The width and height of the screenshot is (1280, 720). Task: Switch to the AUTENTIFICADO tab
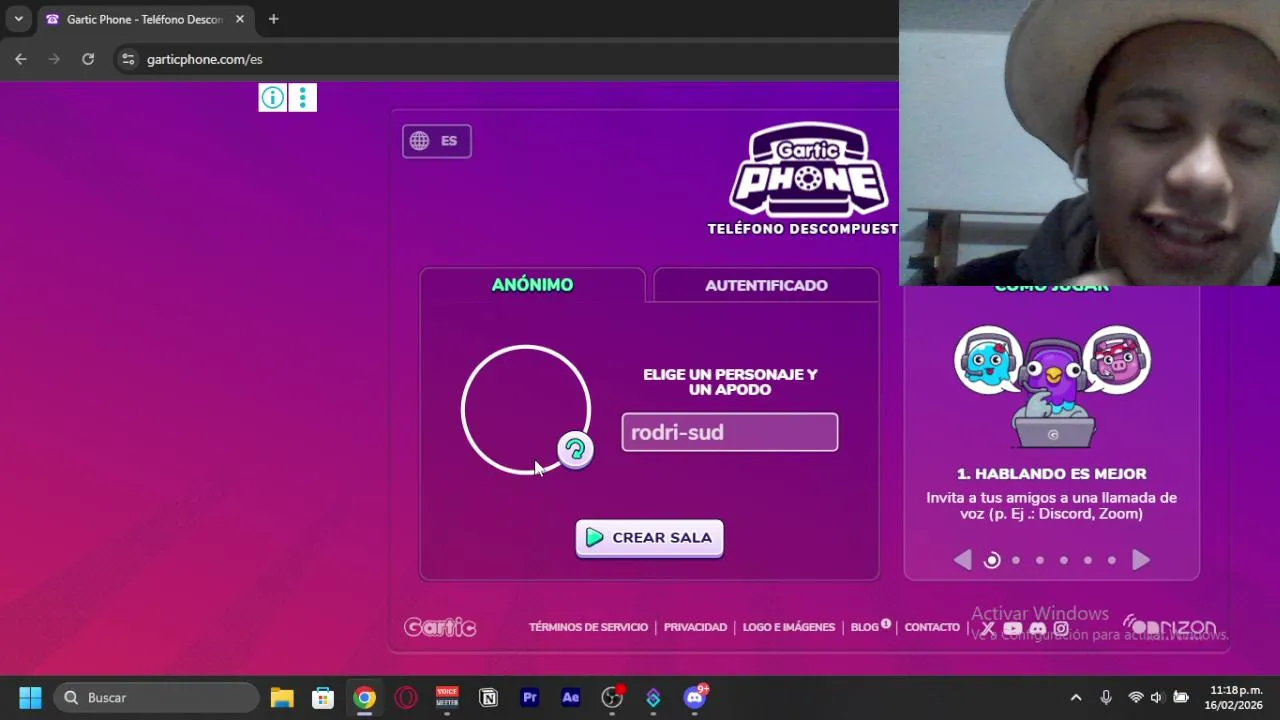[x=766, y=285]
